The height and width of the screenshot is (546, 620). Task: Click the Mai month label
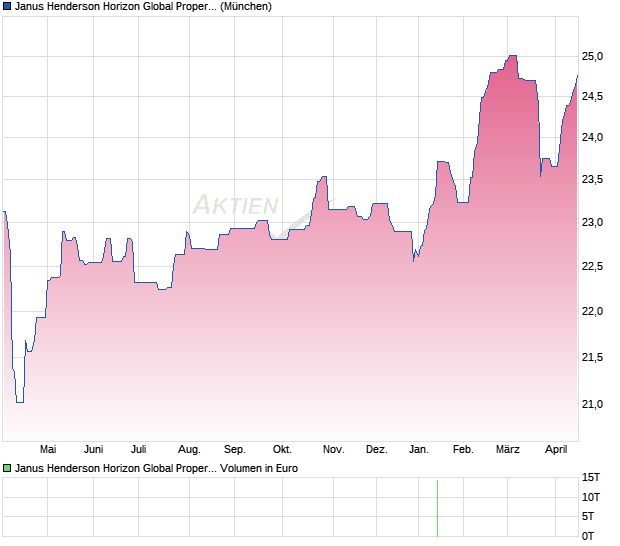click(48, 450)
